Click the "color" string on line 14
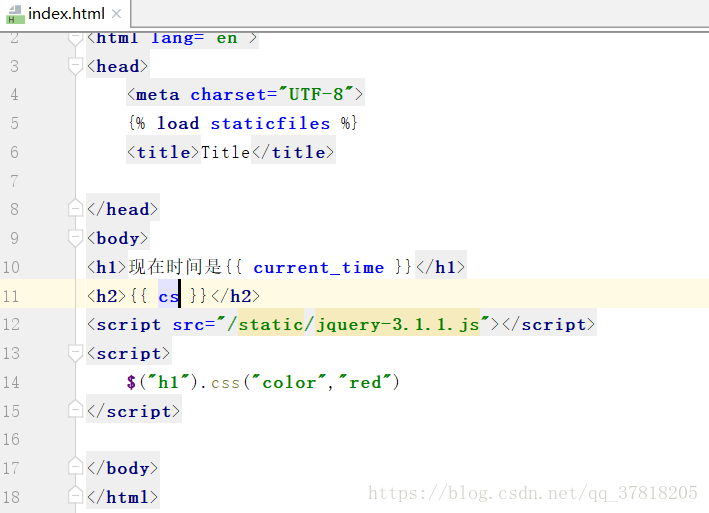Viewport: 709px width, 513px height. (289, 382)
